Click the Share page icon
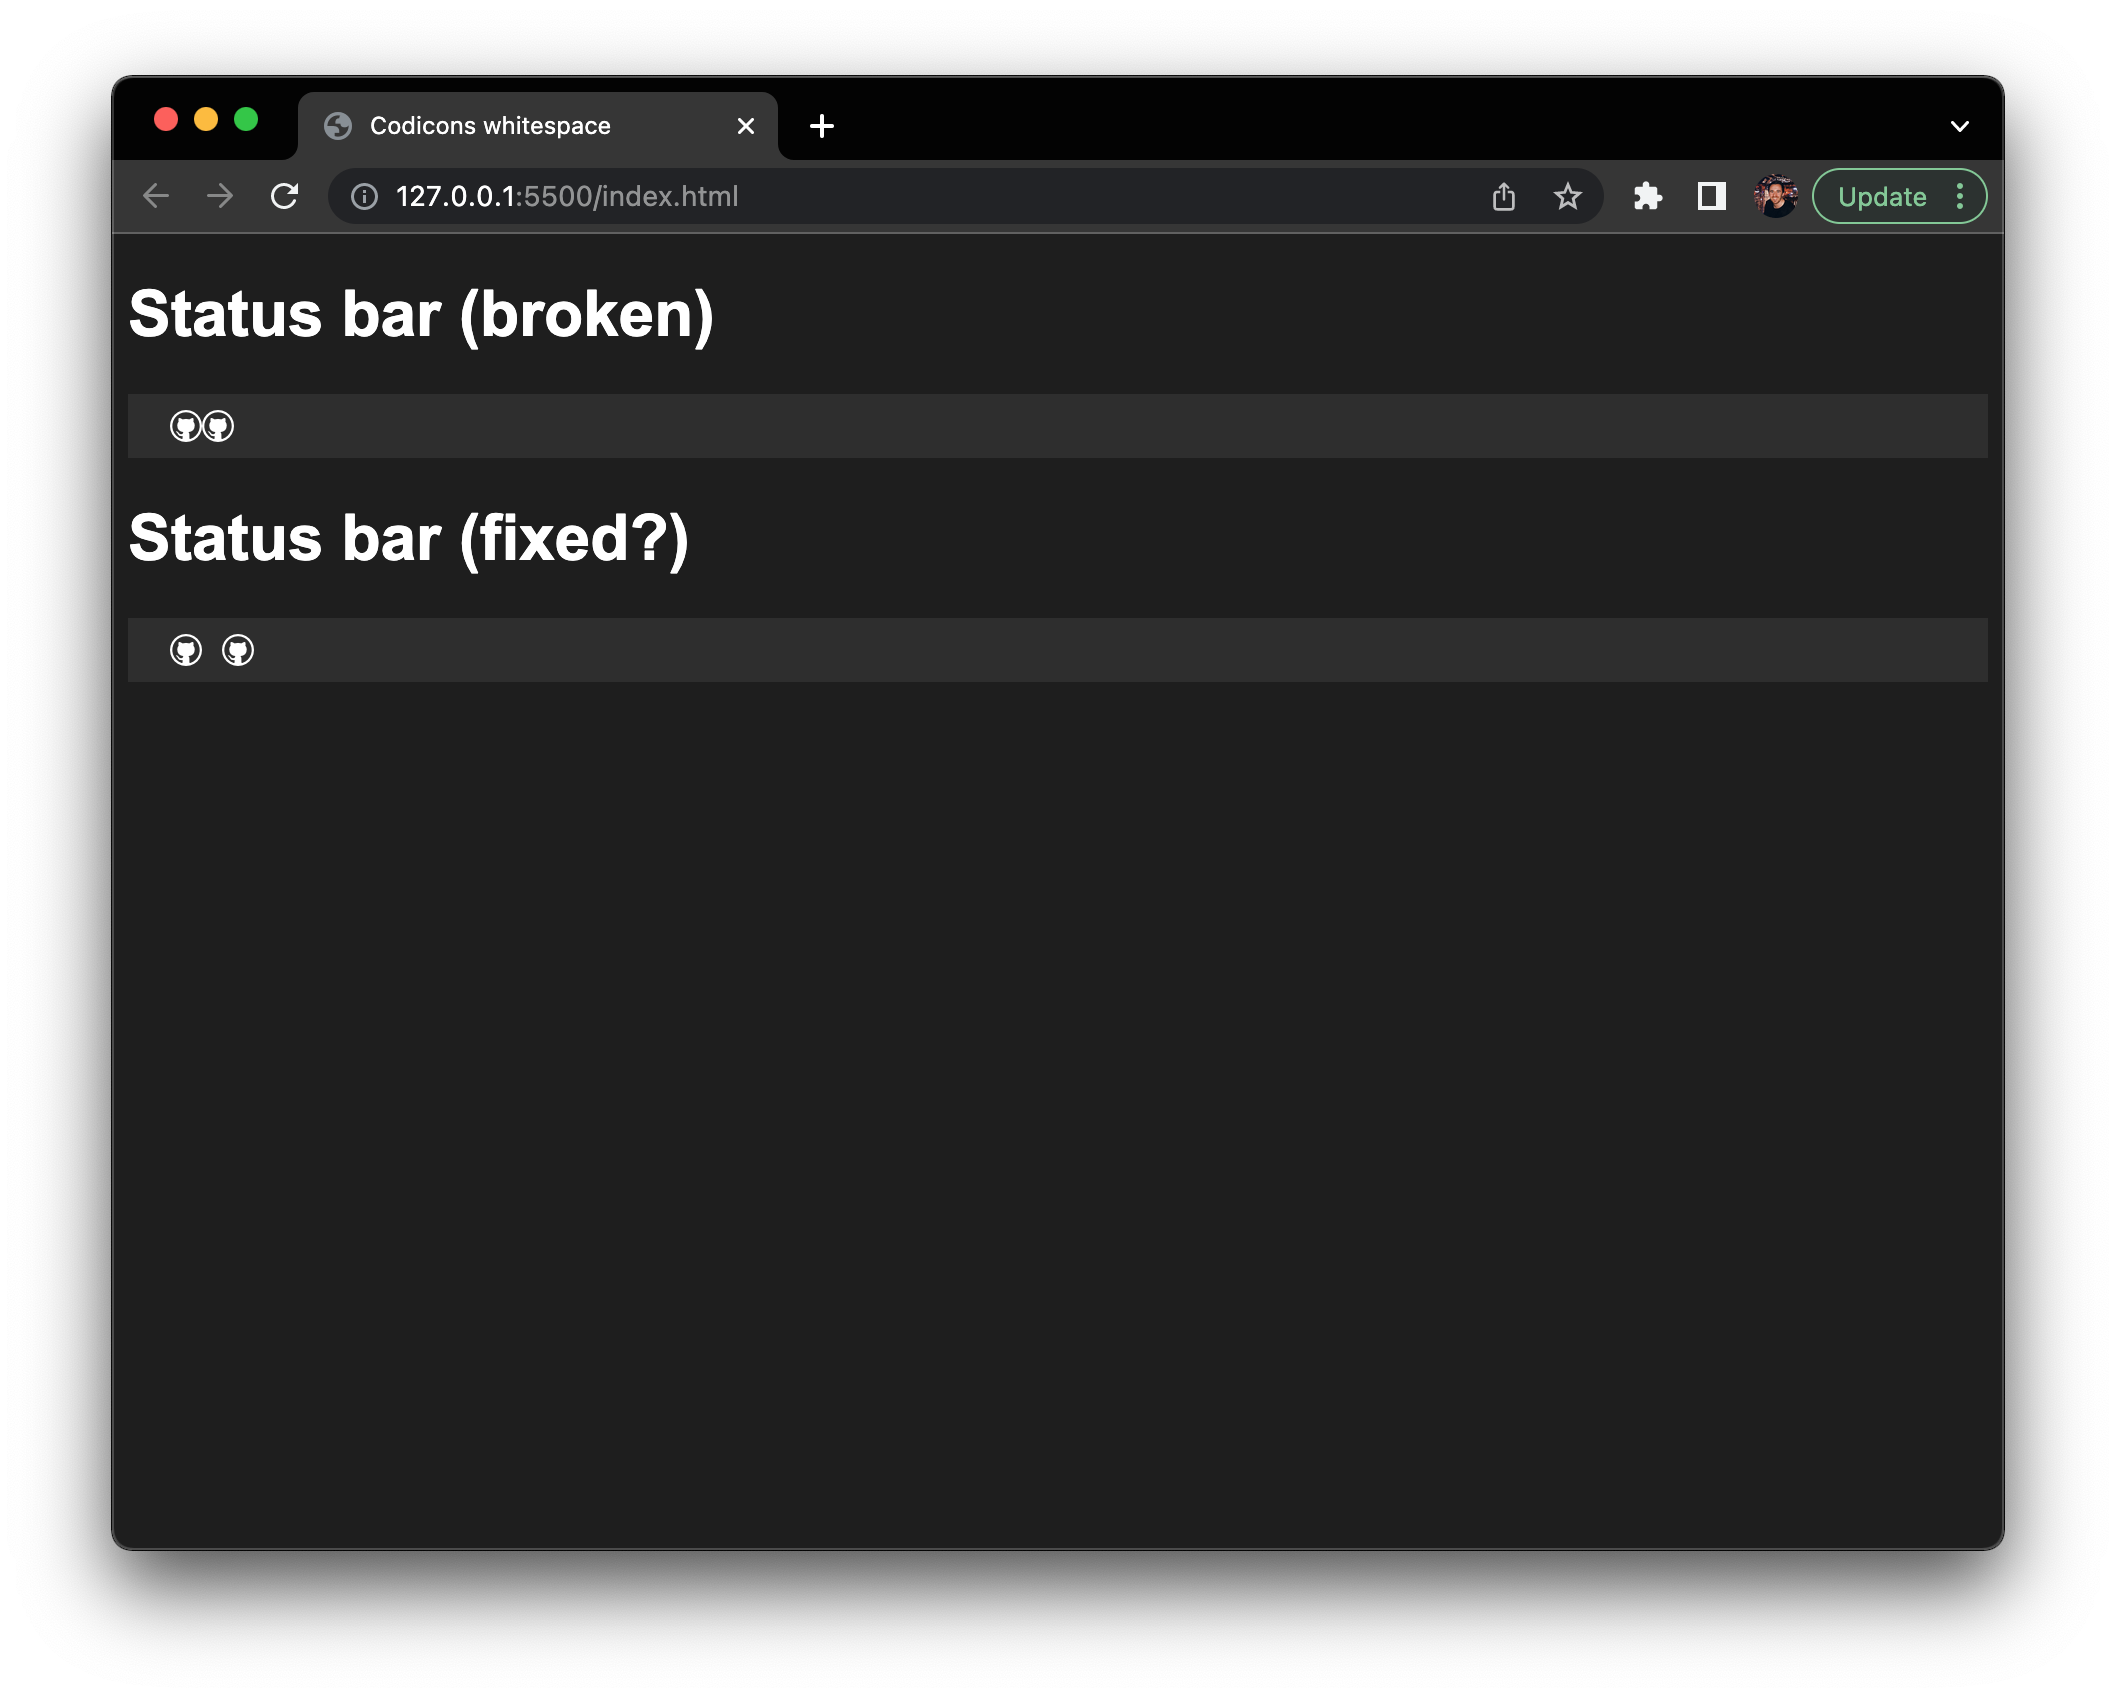 (1503, 197)
